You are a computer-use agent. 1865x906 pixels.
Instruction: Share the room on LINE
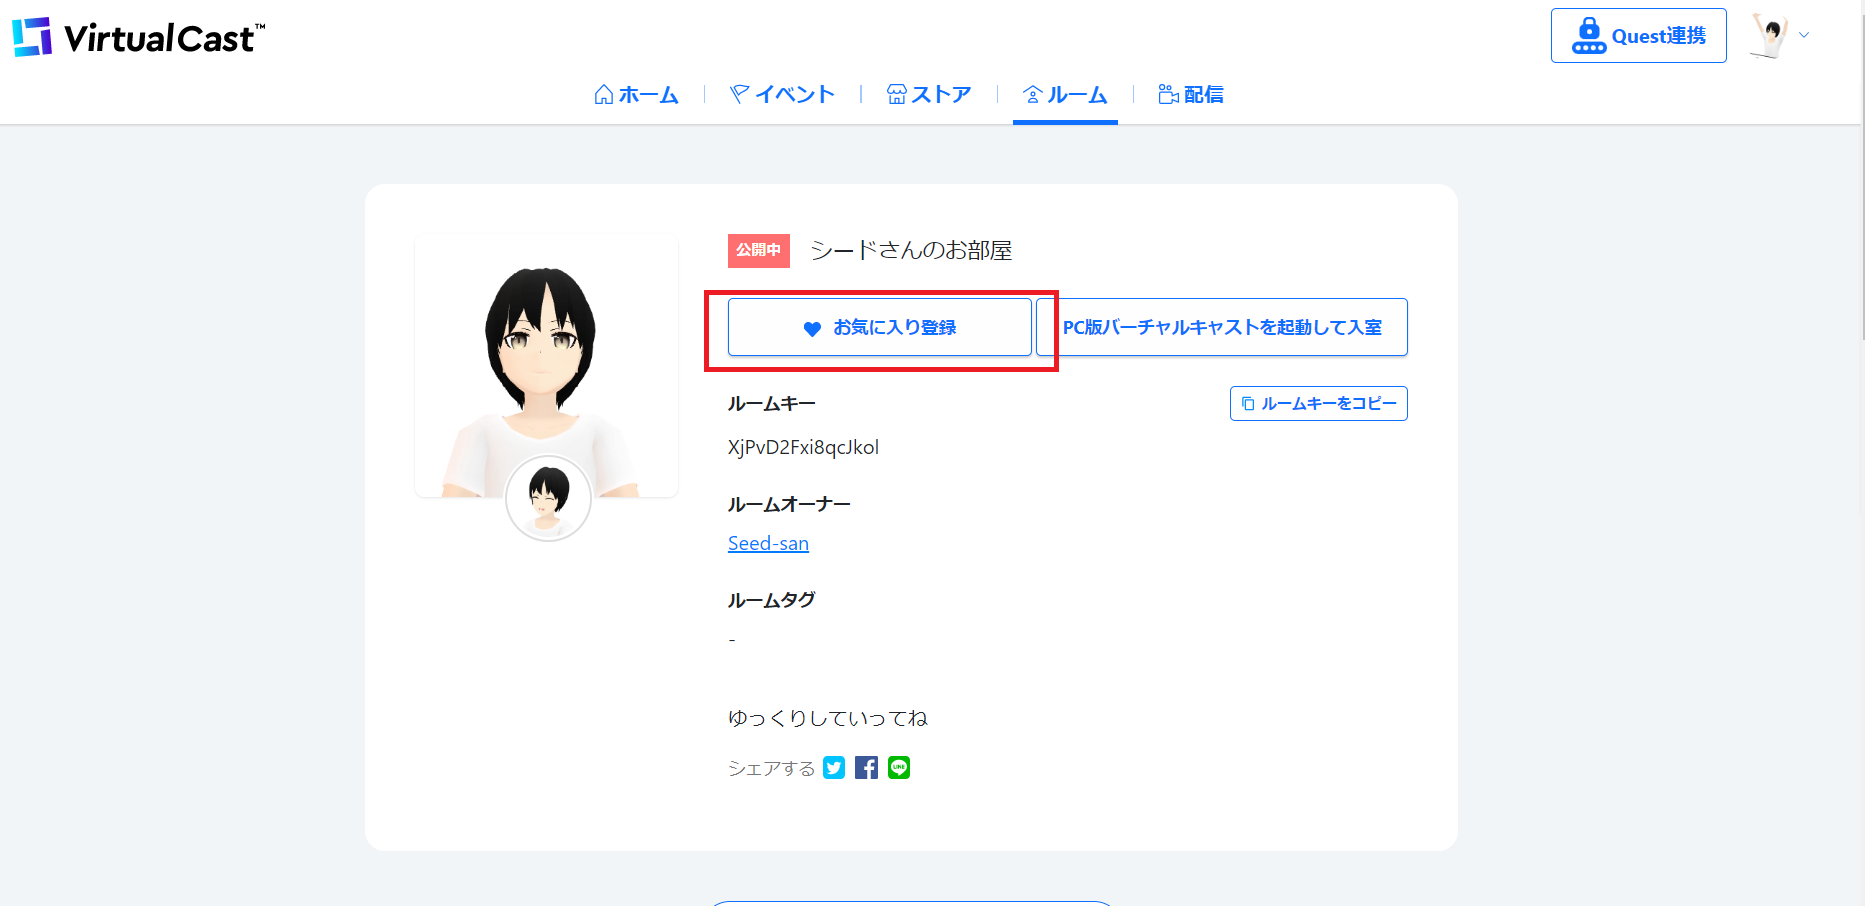[x=899, y=767]
